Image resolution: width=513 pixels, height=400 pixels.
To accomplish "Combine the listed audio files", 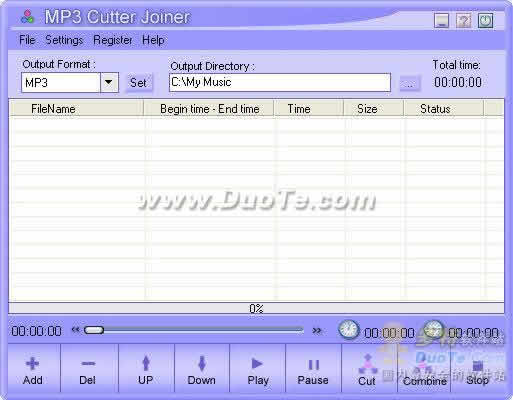I will pos(425,370).
